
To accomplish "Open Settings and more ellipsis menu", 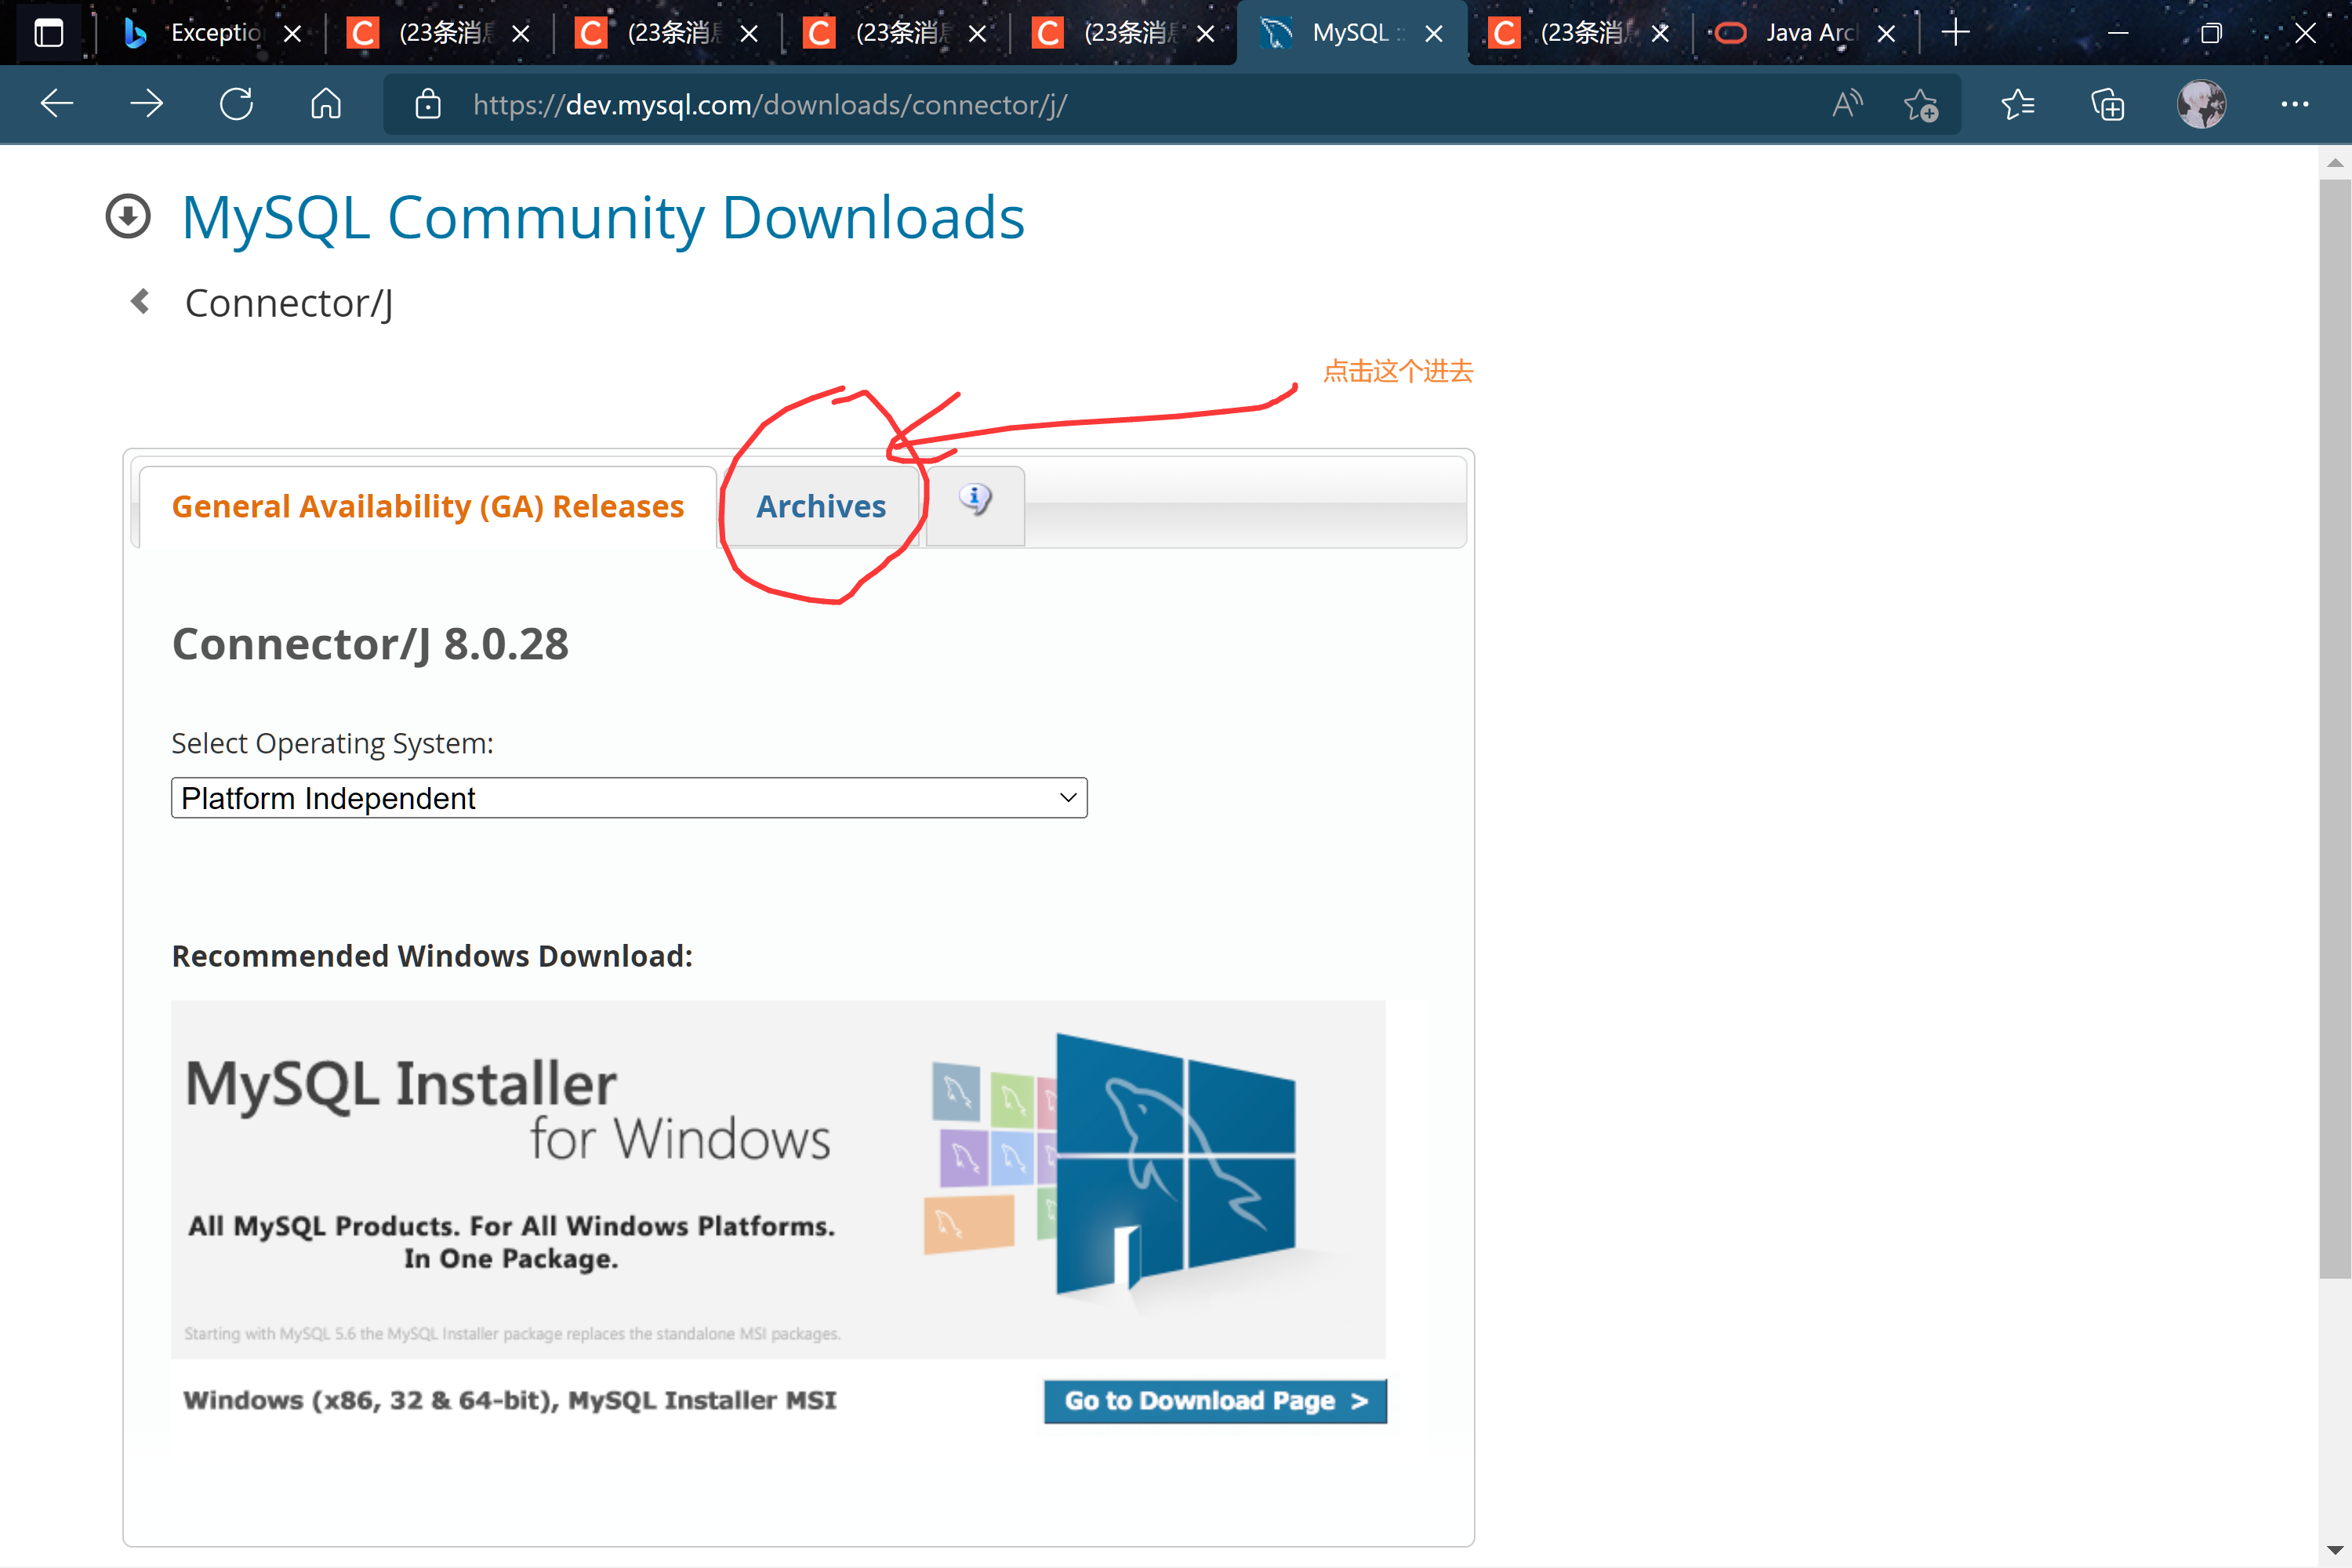I will (2295, 104).
